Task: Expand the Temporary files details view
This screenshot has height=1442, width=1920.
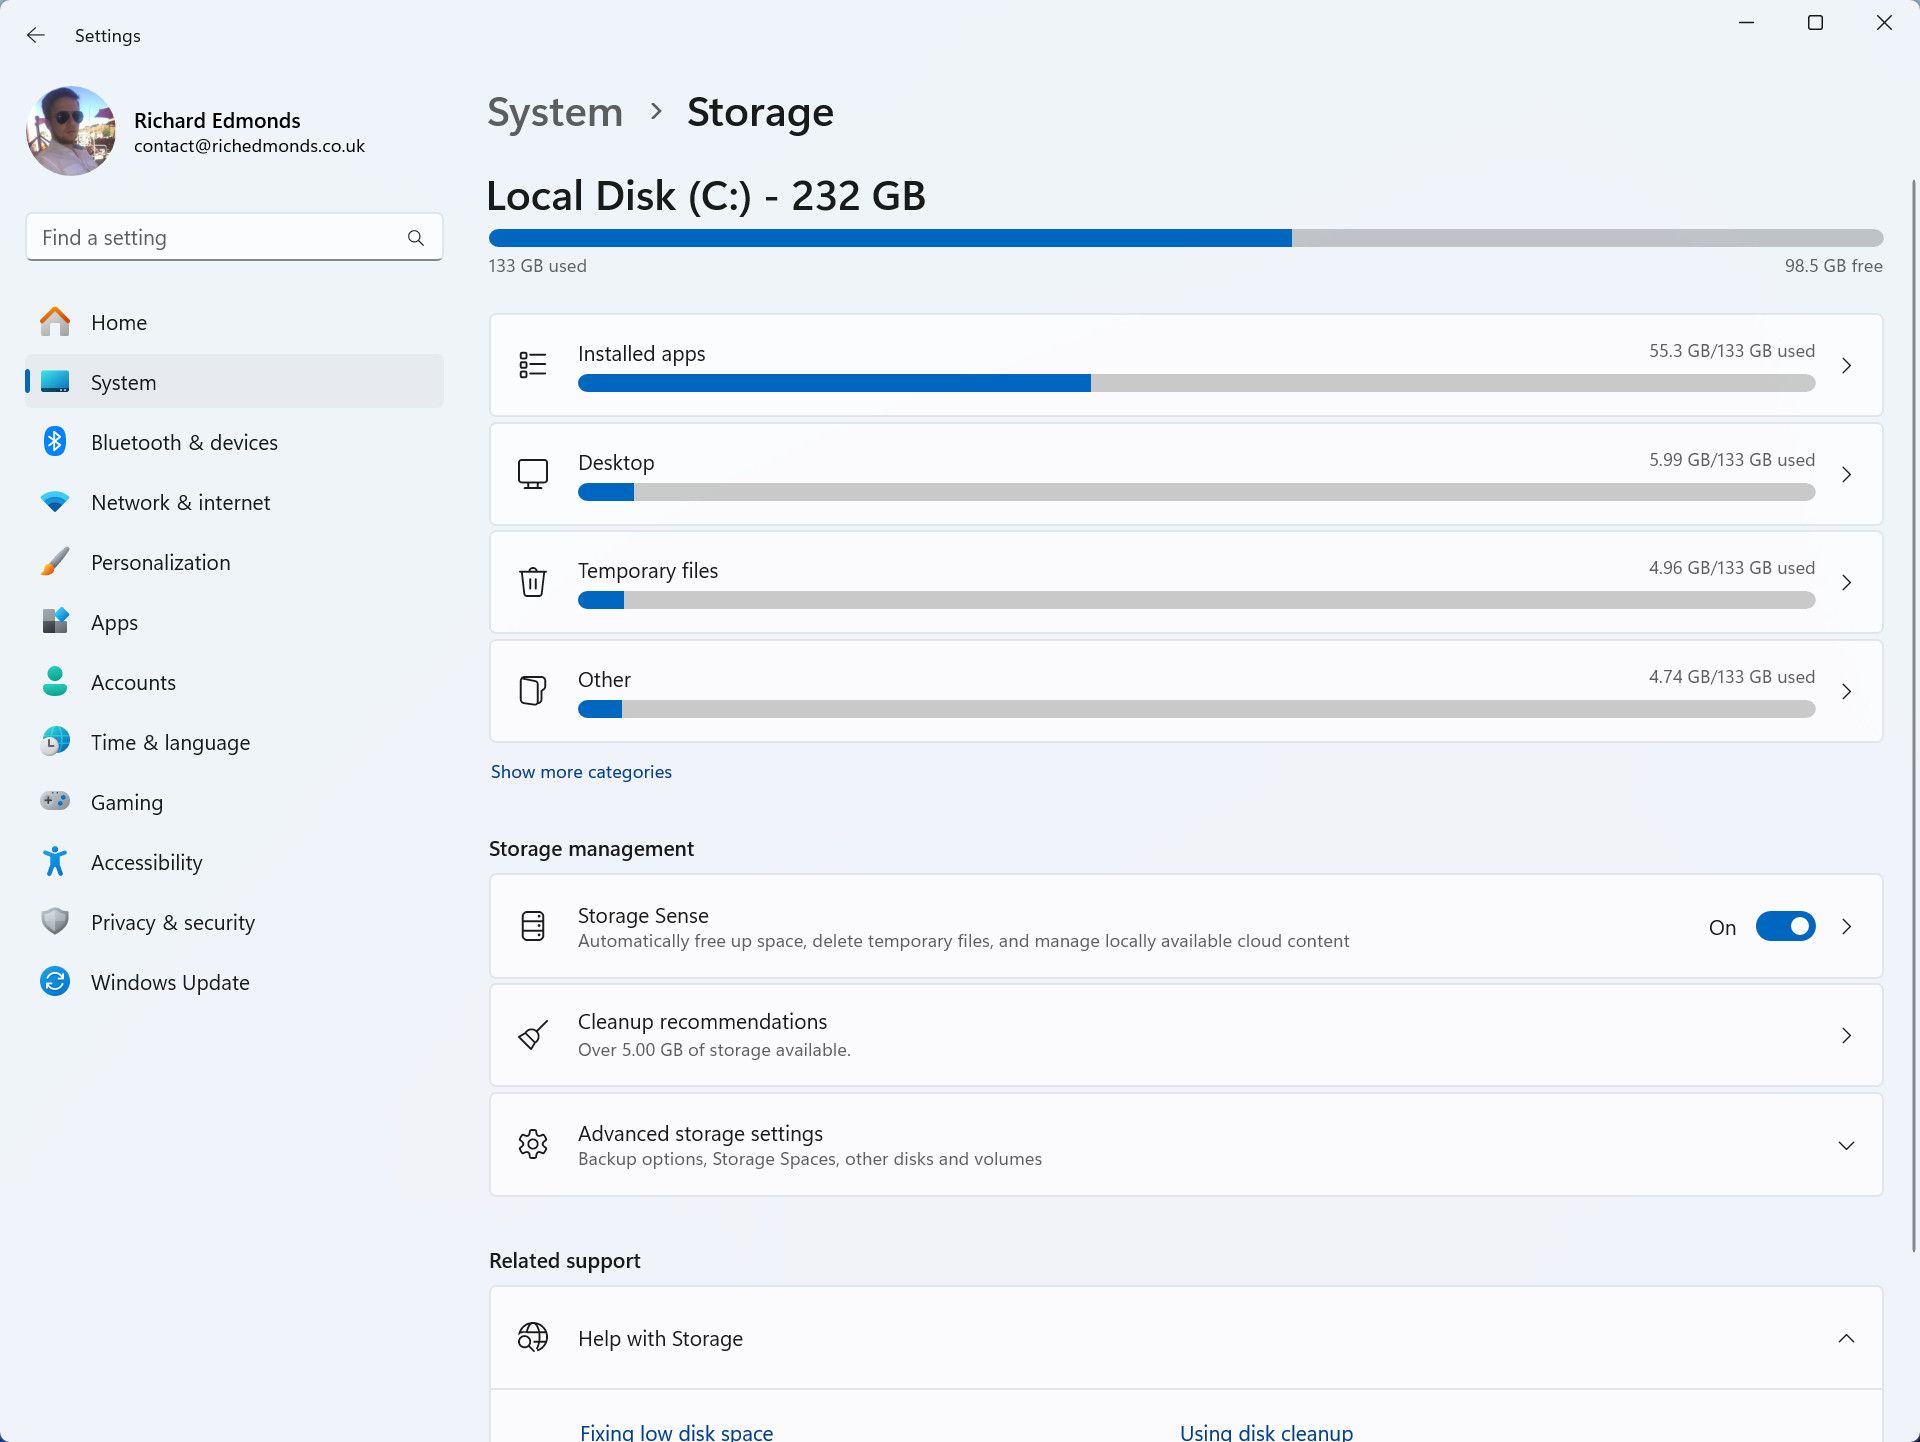Action: (1847, 582)
